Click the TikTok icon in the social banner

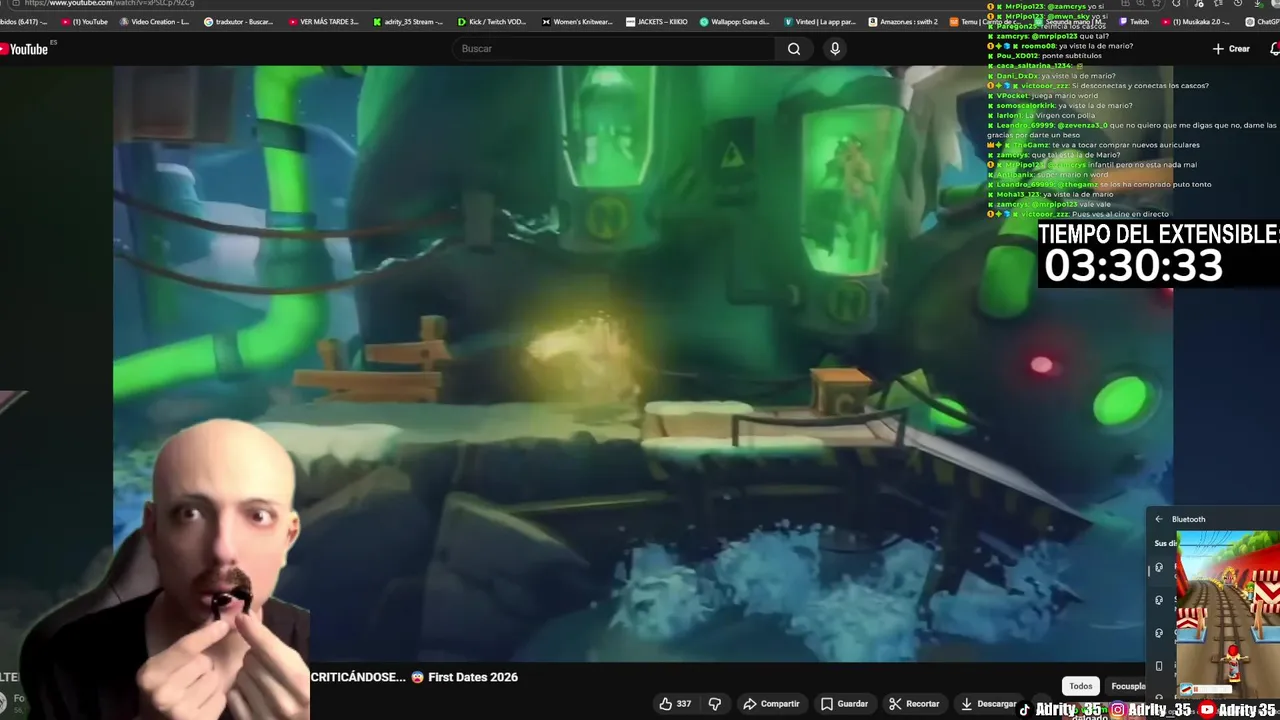1025,710
